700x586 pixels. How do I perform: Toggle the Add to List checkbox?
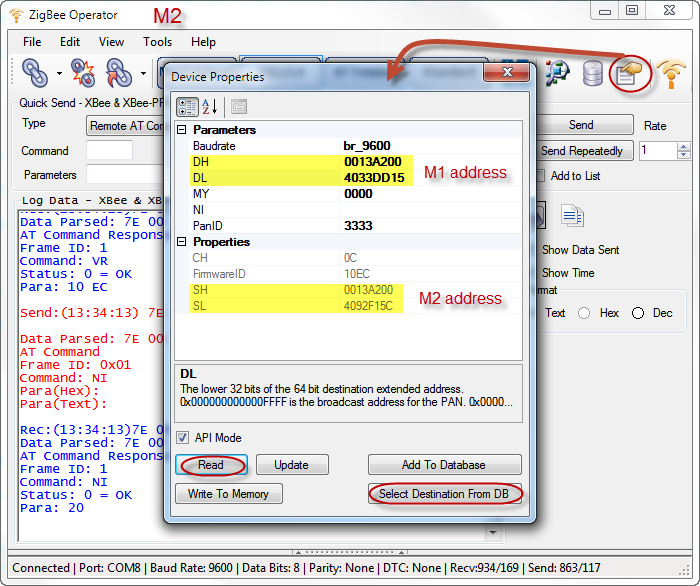[541, 176]
